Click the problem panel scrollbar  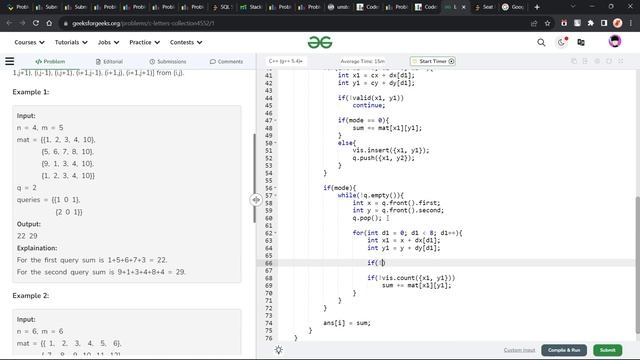click(254, 178)
